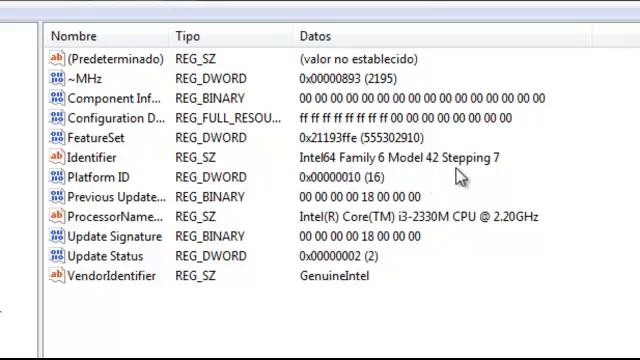The height and width of the screenshot is (360, 640).
Task: Select the ProcessorName... value name
Action: click(x=115, y=217)
